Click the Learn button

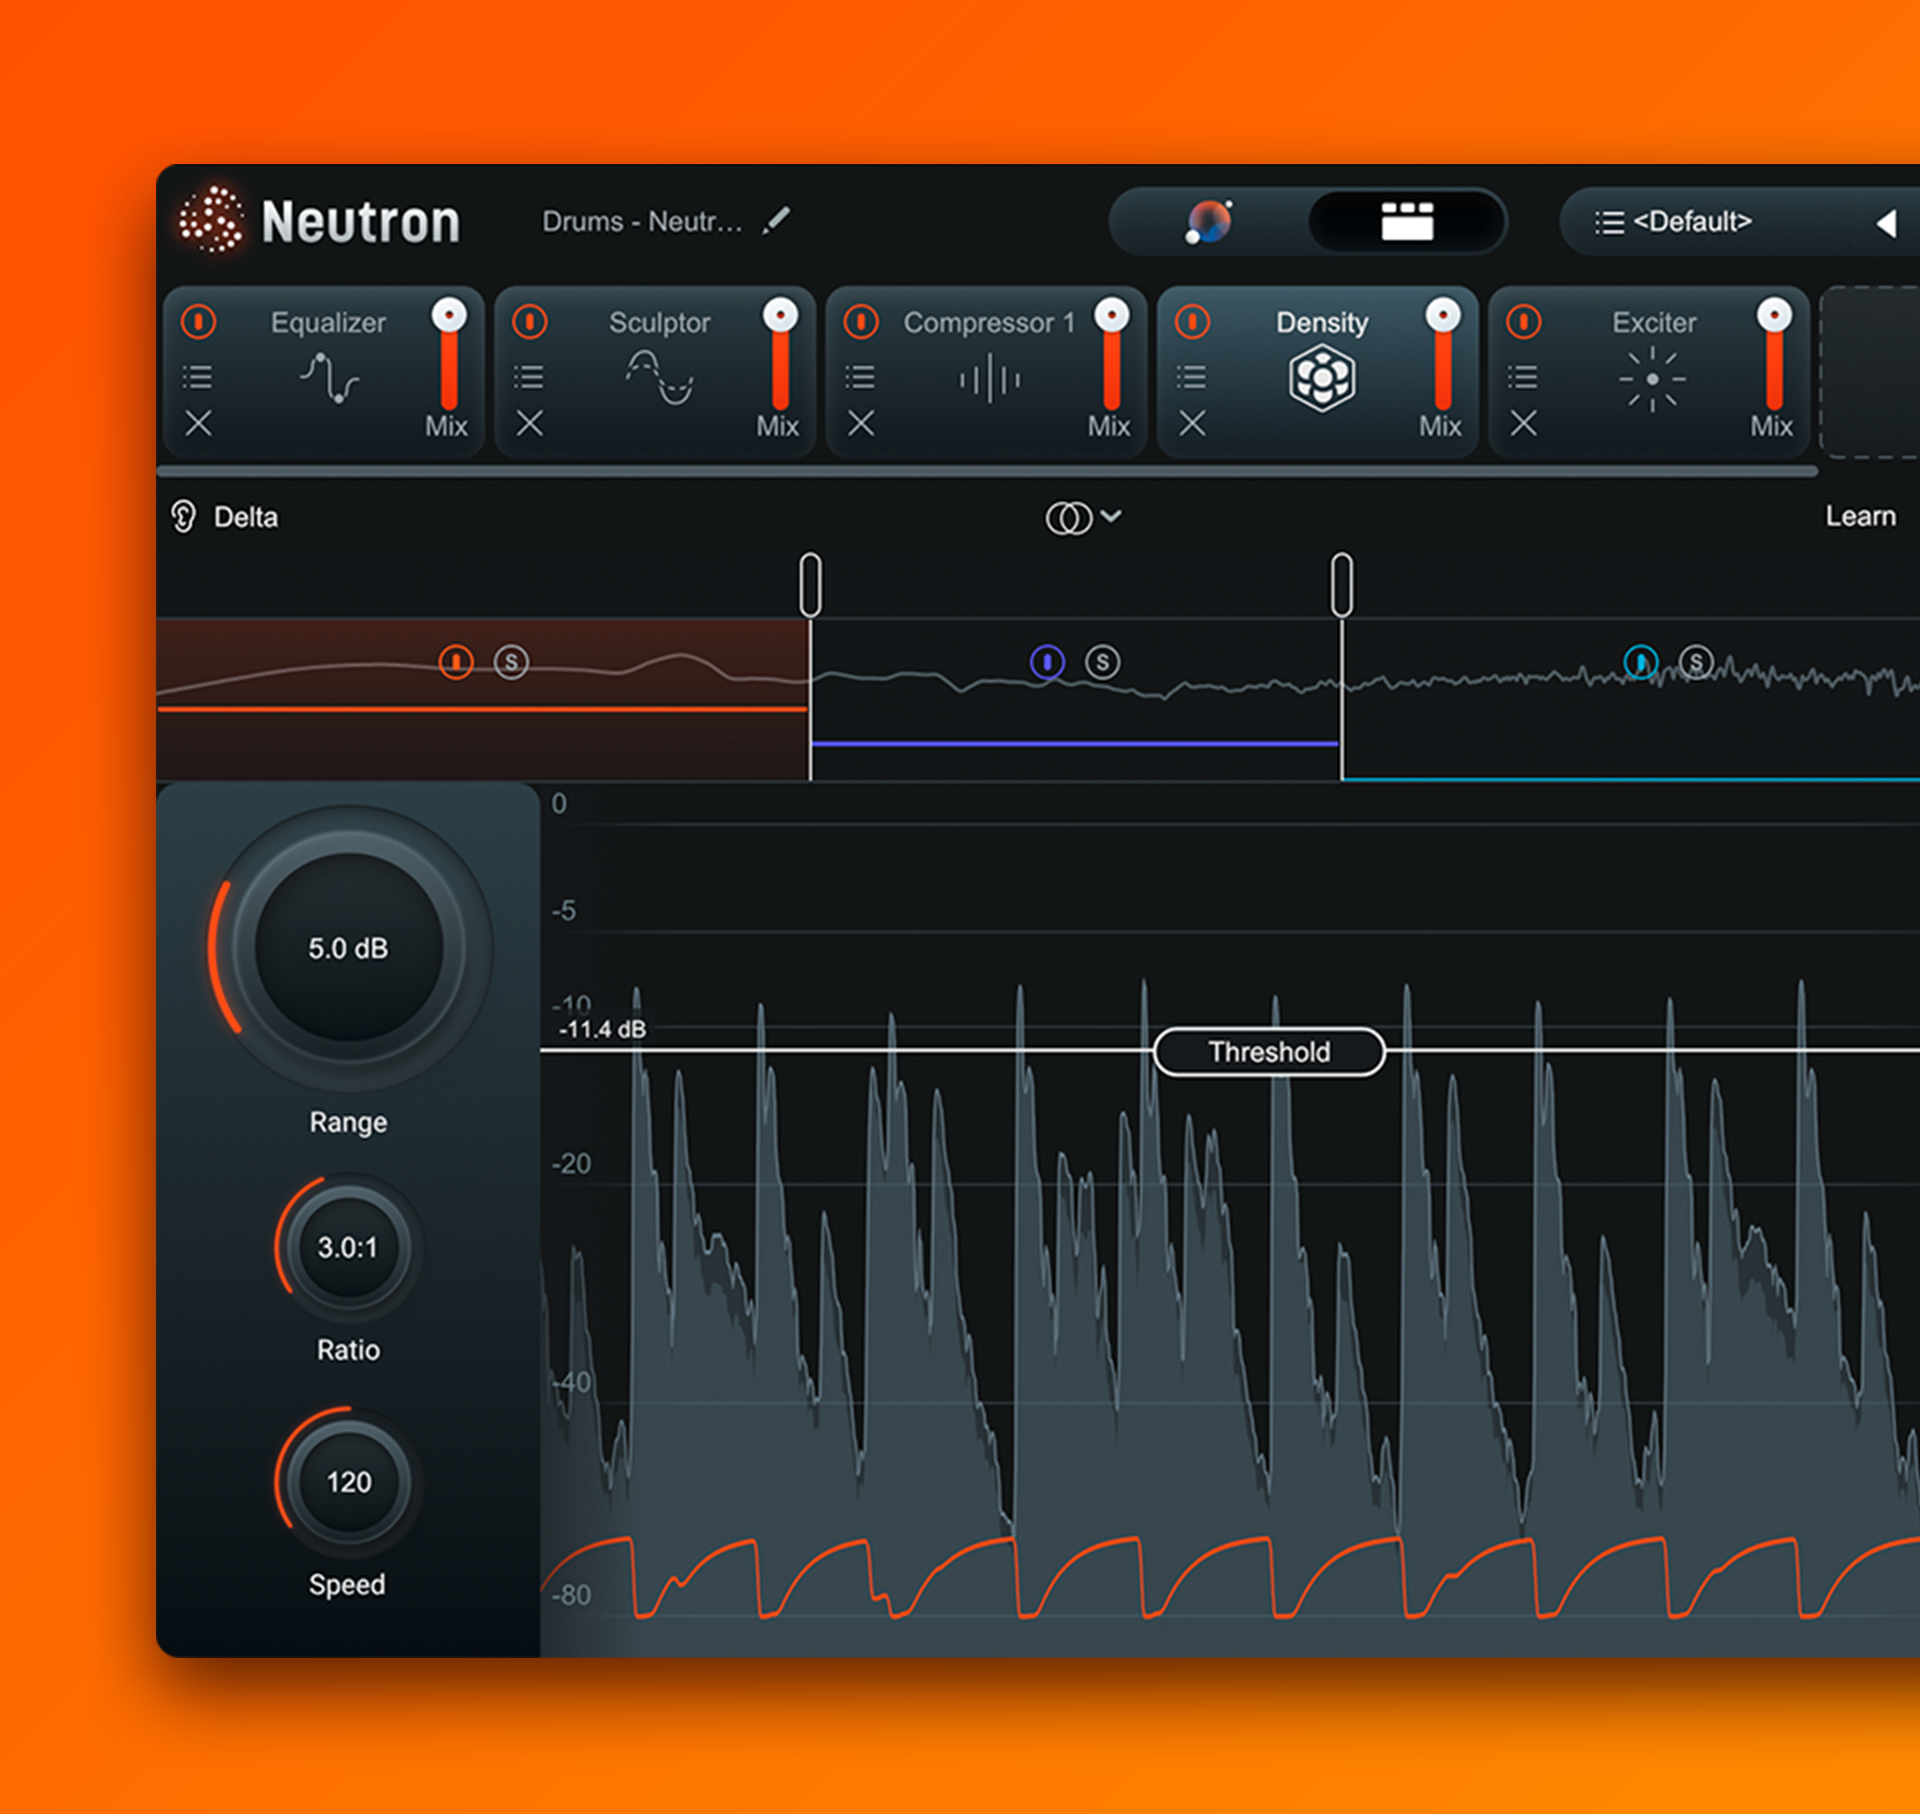pos(1860,516)
